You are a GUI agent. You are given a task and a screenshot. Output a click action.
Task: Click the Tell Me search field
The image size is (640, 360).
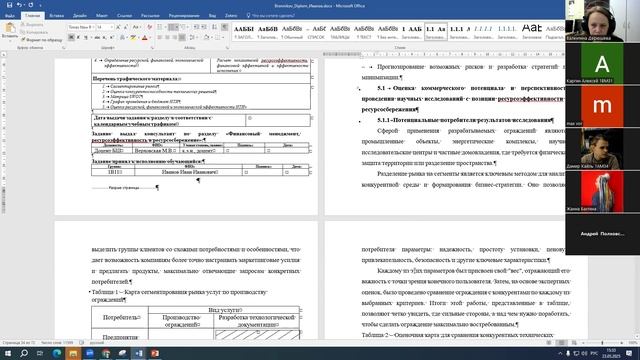[271, 16]
